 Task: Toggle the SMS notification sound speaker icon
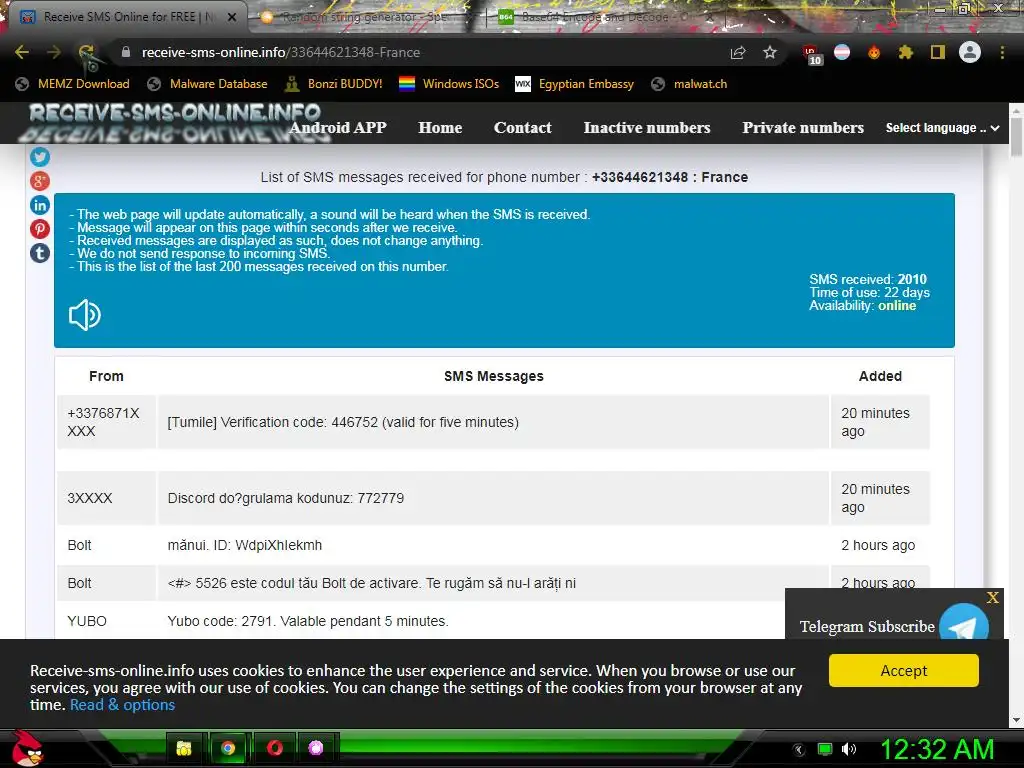(x=84, y=315)
